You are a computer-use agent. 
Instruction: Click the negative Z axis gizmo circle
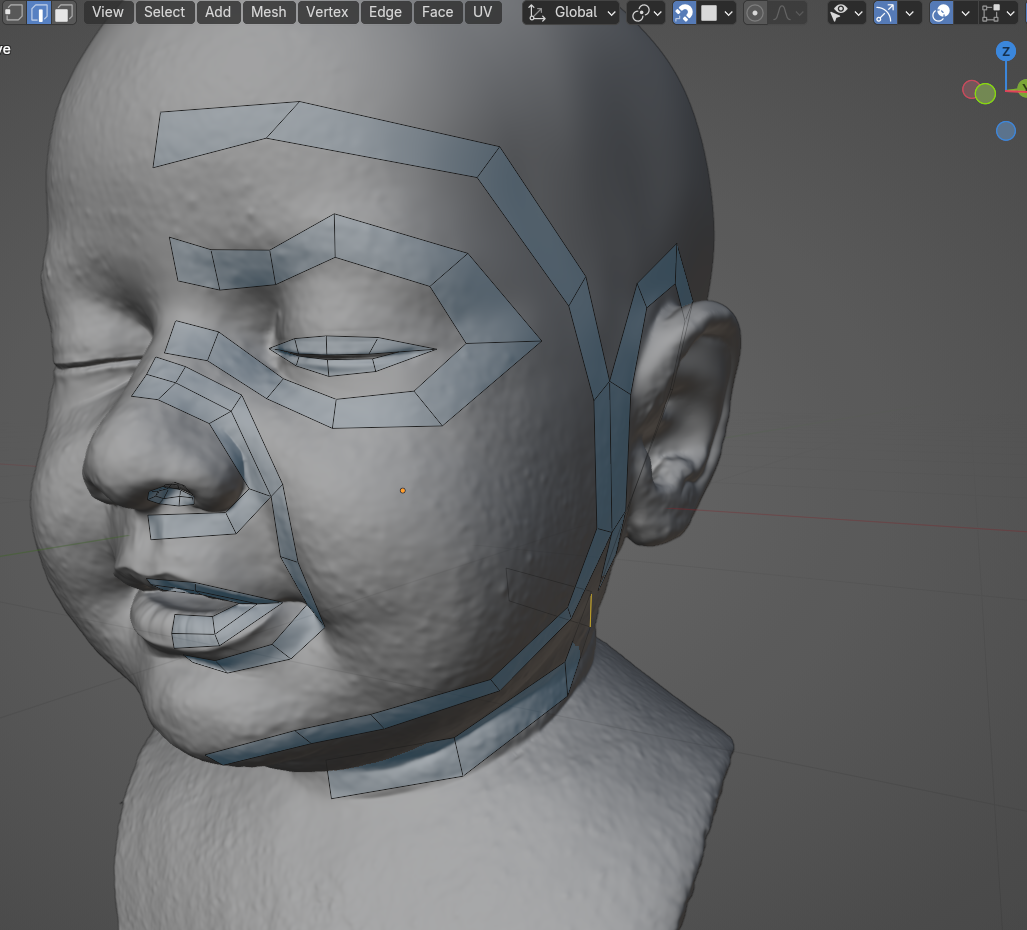click(x=1005, y=131)
